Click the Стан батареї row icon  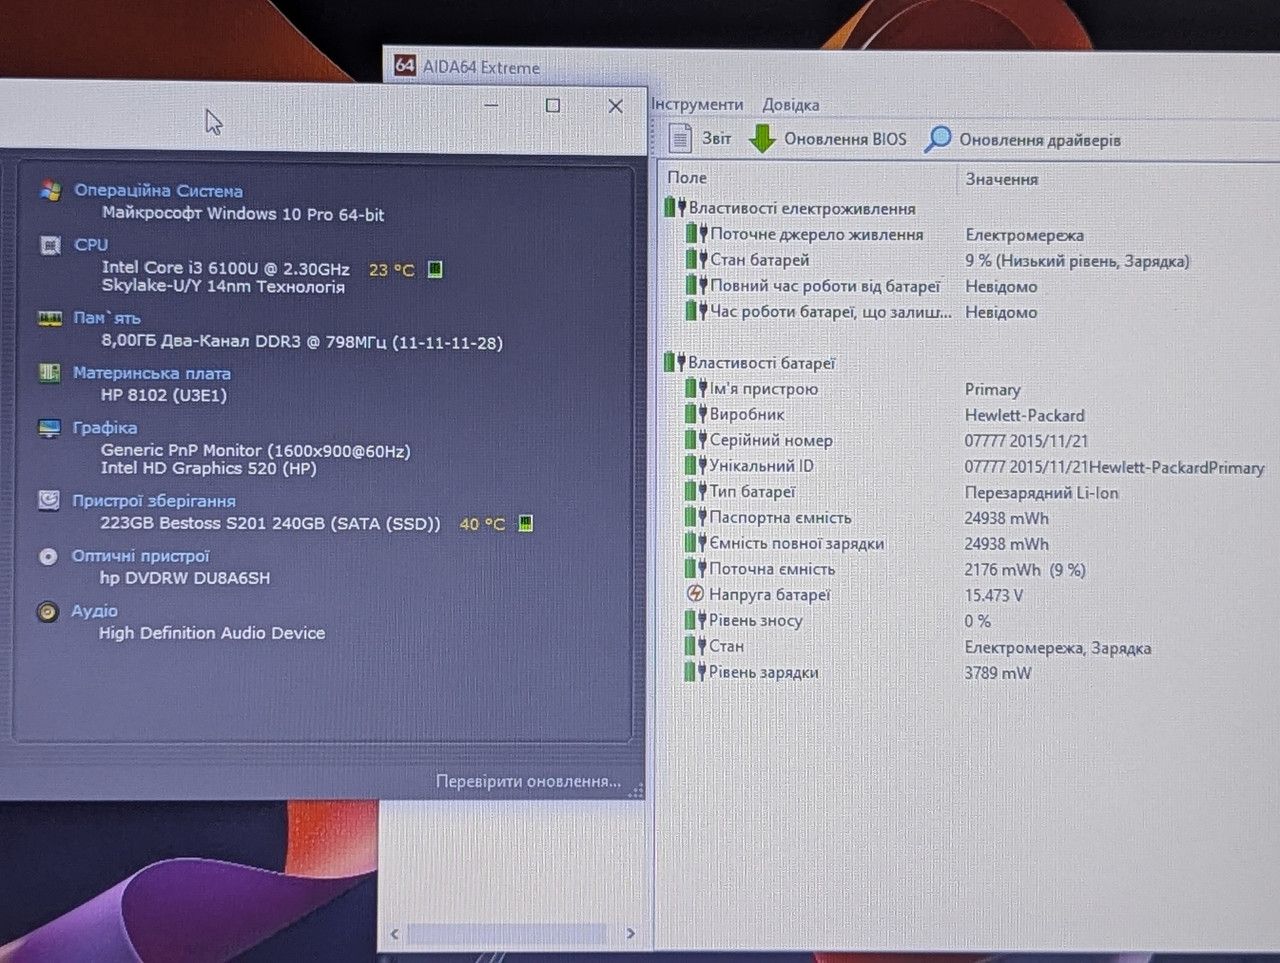[x=696, y=260]
